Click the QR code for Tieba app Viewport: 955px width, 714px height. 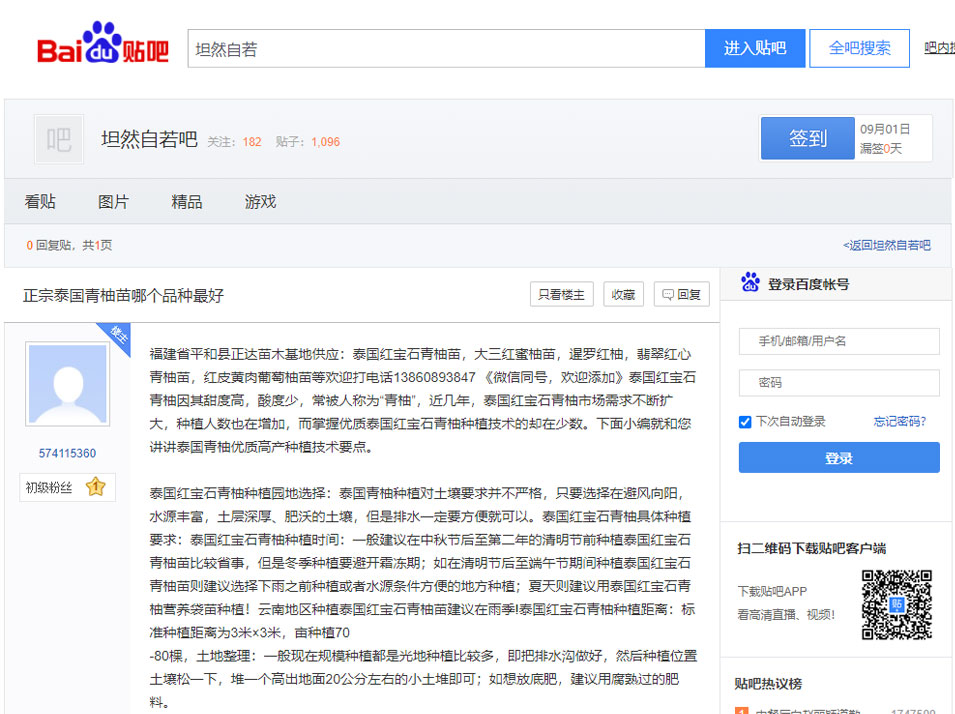[x=897, y=604]
